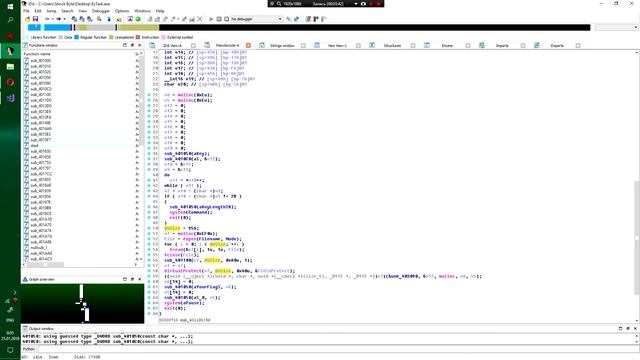Open the Windows menu
Screen dimensions: 640x360
pyautogui.click(x=142, y=11)
